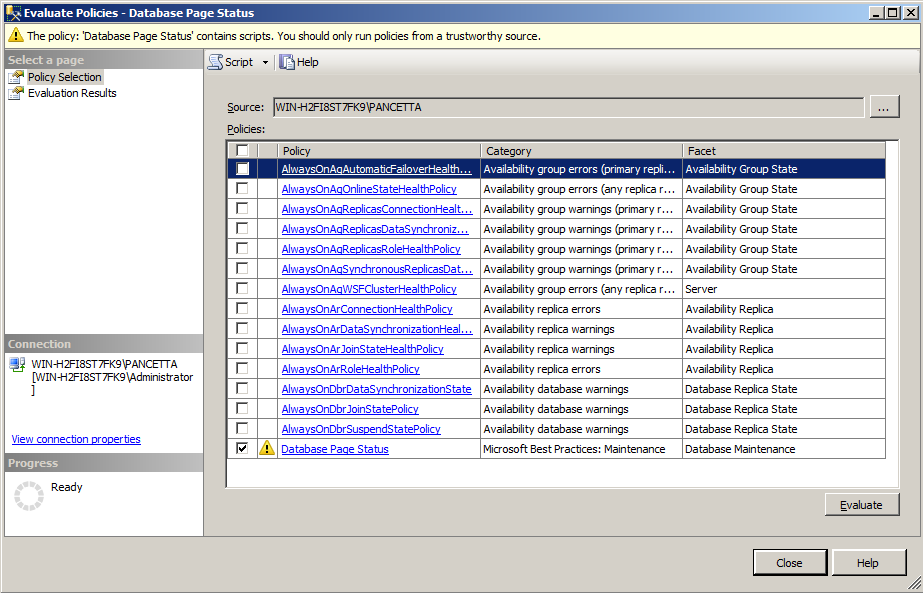This screenshot has width=923, height=593.
Task: Check the AlwaysOnArJoinStateHealthPolicy checkbox
Action: [242, 349]
